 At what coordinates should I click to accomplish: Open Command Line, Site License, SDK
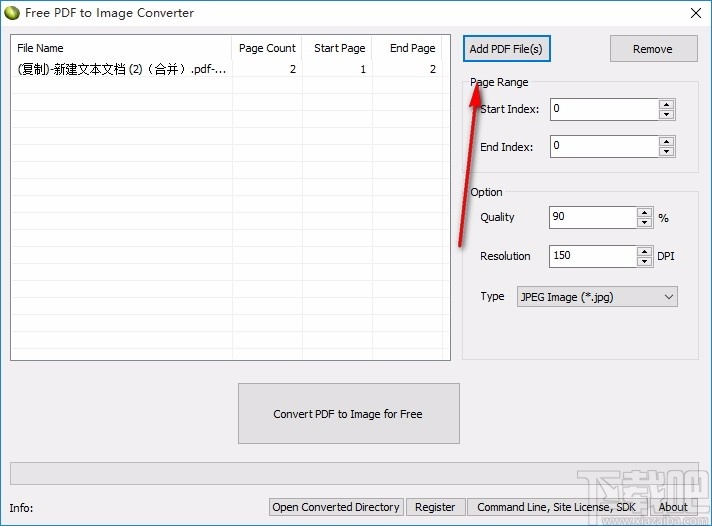(557, 507)
